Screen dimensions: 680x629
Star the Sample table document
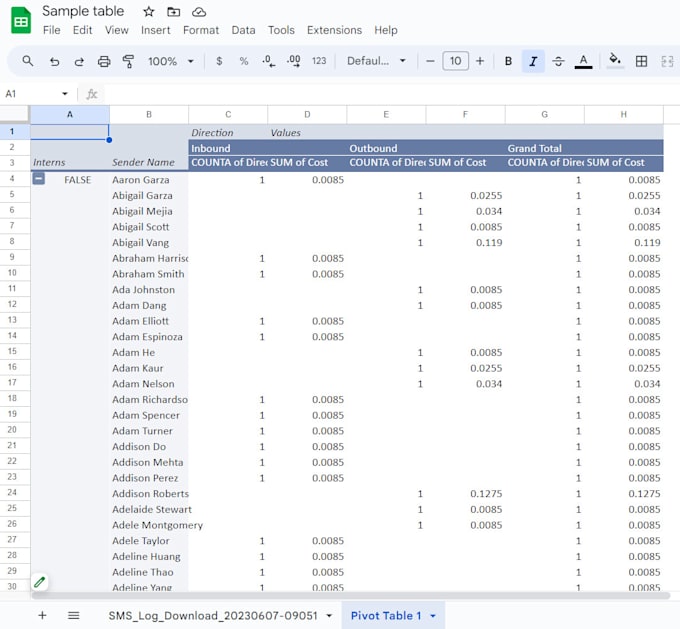point(149,12)
